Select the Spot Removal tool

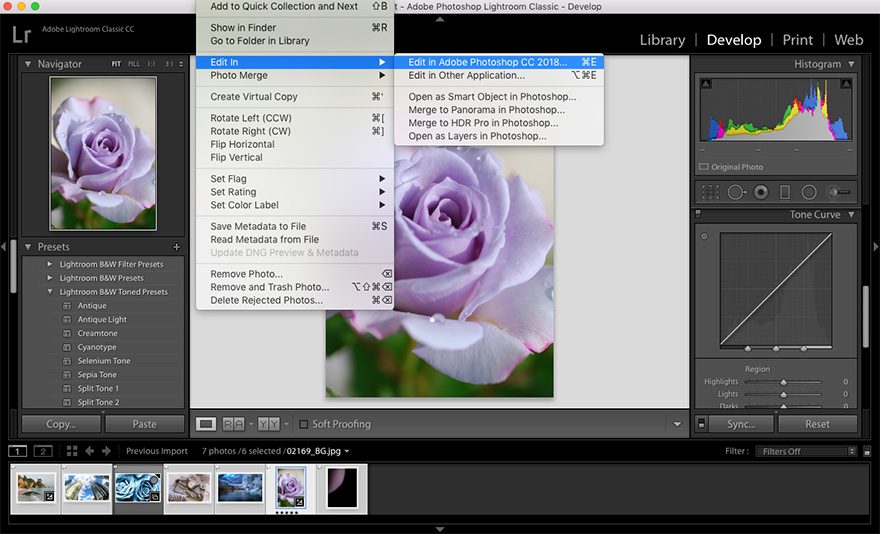[737, 192]
